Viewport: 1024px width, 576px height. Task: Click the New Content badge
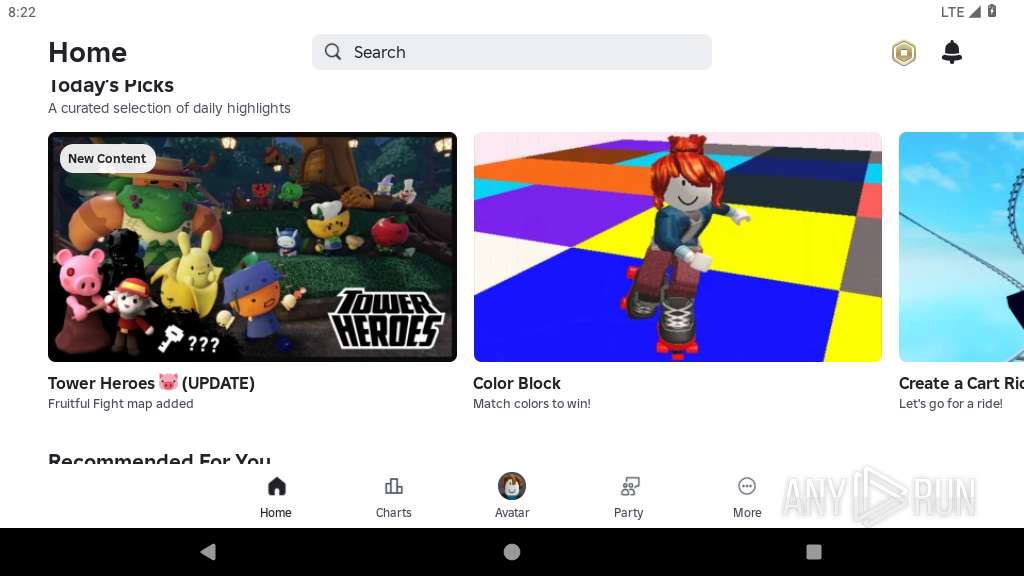point(107,159)
